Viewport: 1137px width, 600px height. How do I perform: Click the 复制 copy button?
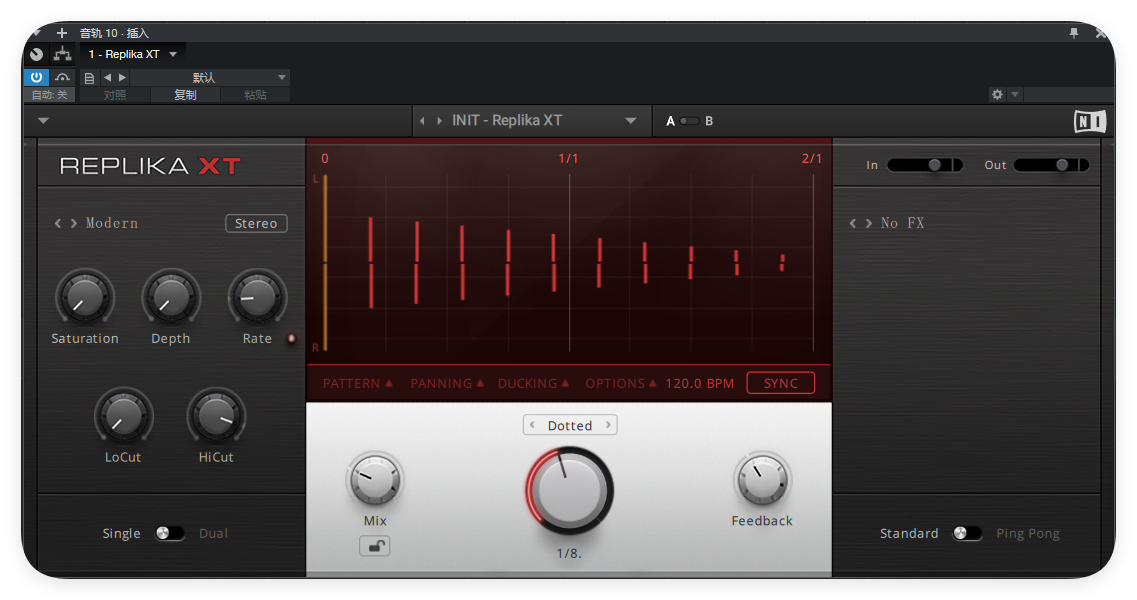pyautogui.click(x=185, y=95)
